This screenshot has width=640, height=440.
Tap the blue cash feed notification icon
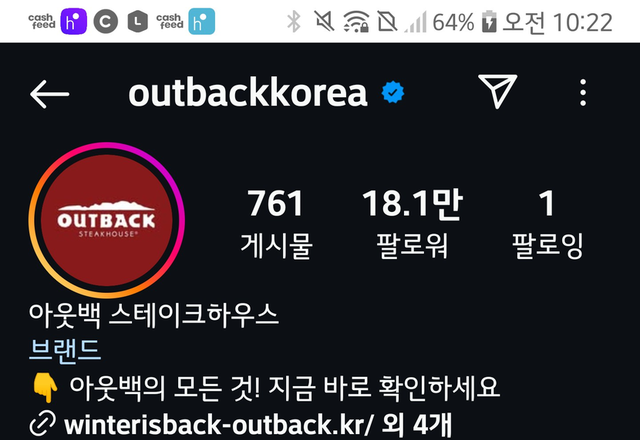202,21
